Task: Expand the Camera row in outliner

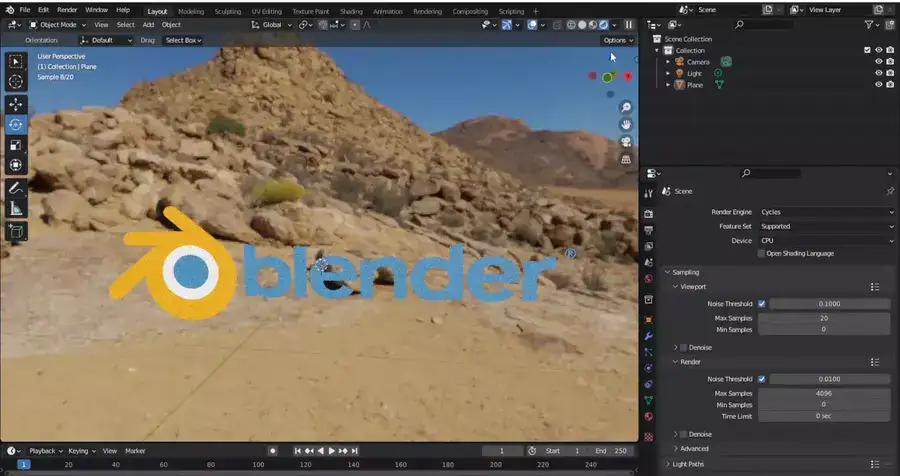Action: (x=668, y=62)
